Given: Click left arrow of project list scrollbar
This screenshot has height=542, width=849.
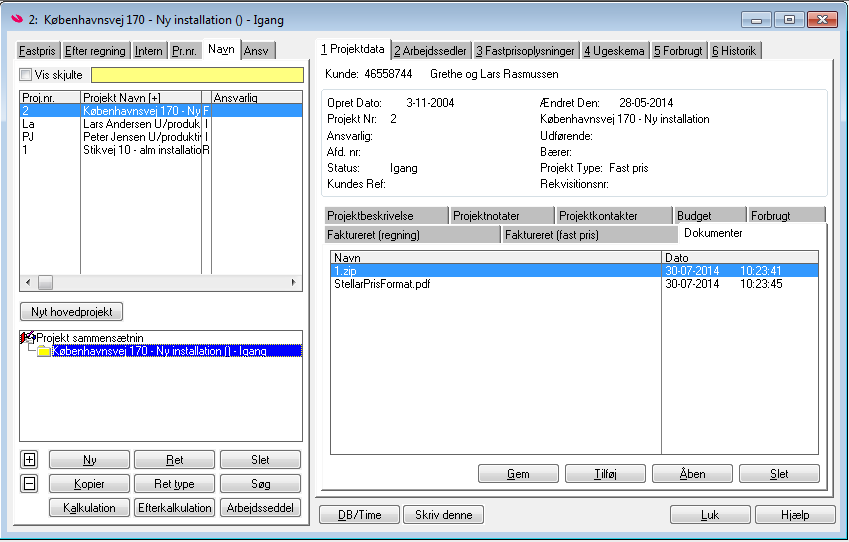Looking at the screenshot, I should click(x=28, y=282).
